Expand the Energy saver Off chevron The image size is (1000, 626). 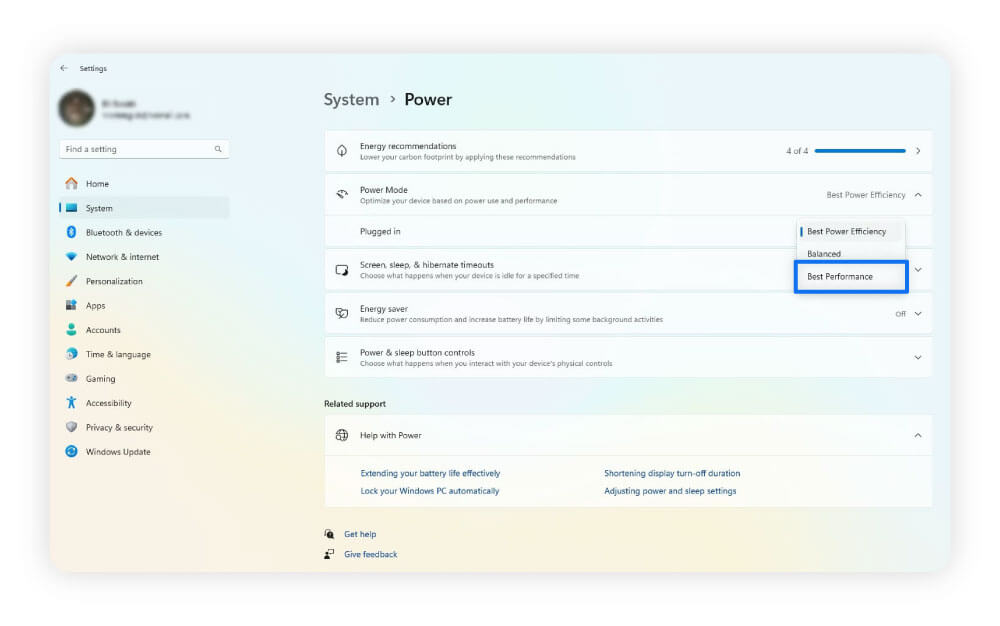point(918,314)
